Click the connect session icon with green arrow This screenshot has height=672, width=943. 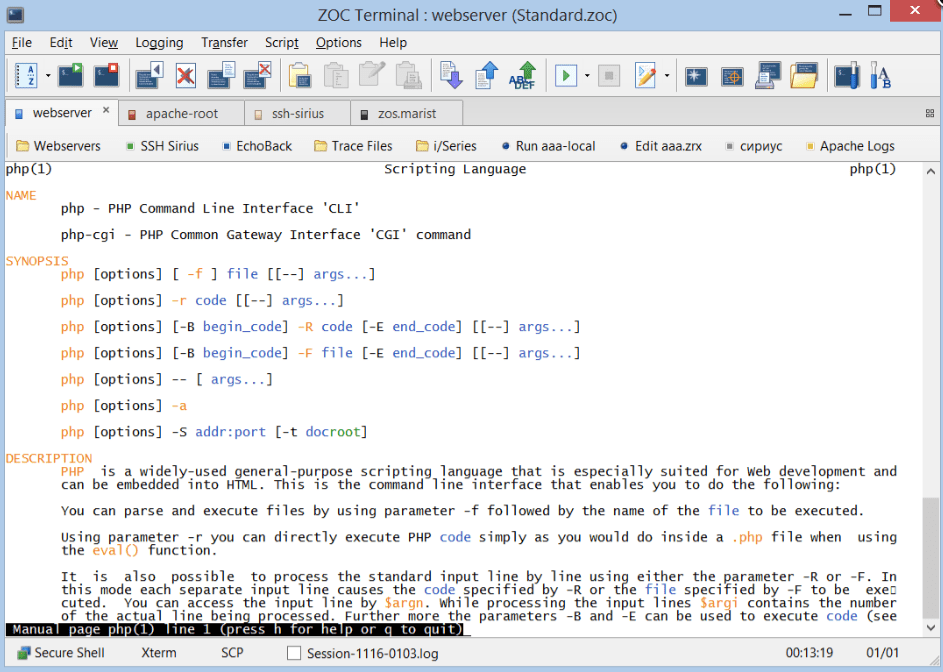[x=71, y=76]
